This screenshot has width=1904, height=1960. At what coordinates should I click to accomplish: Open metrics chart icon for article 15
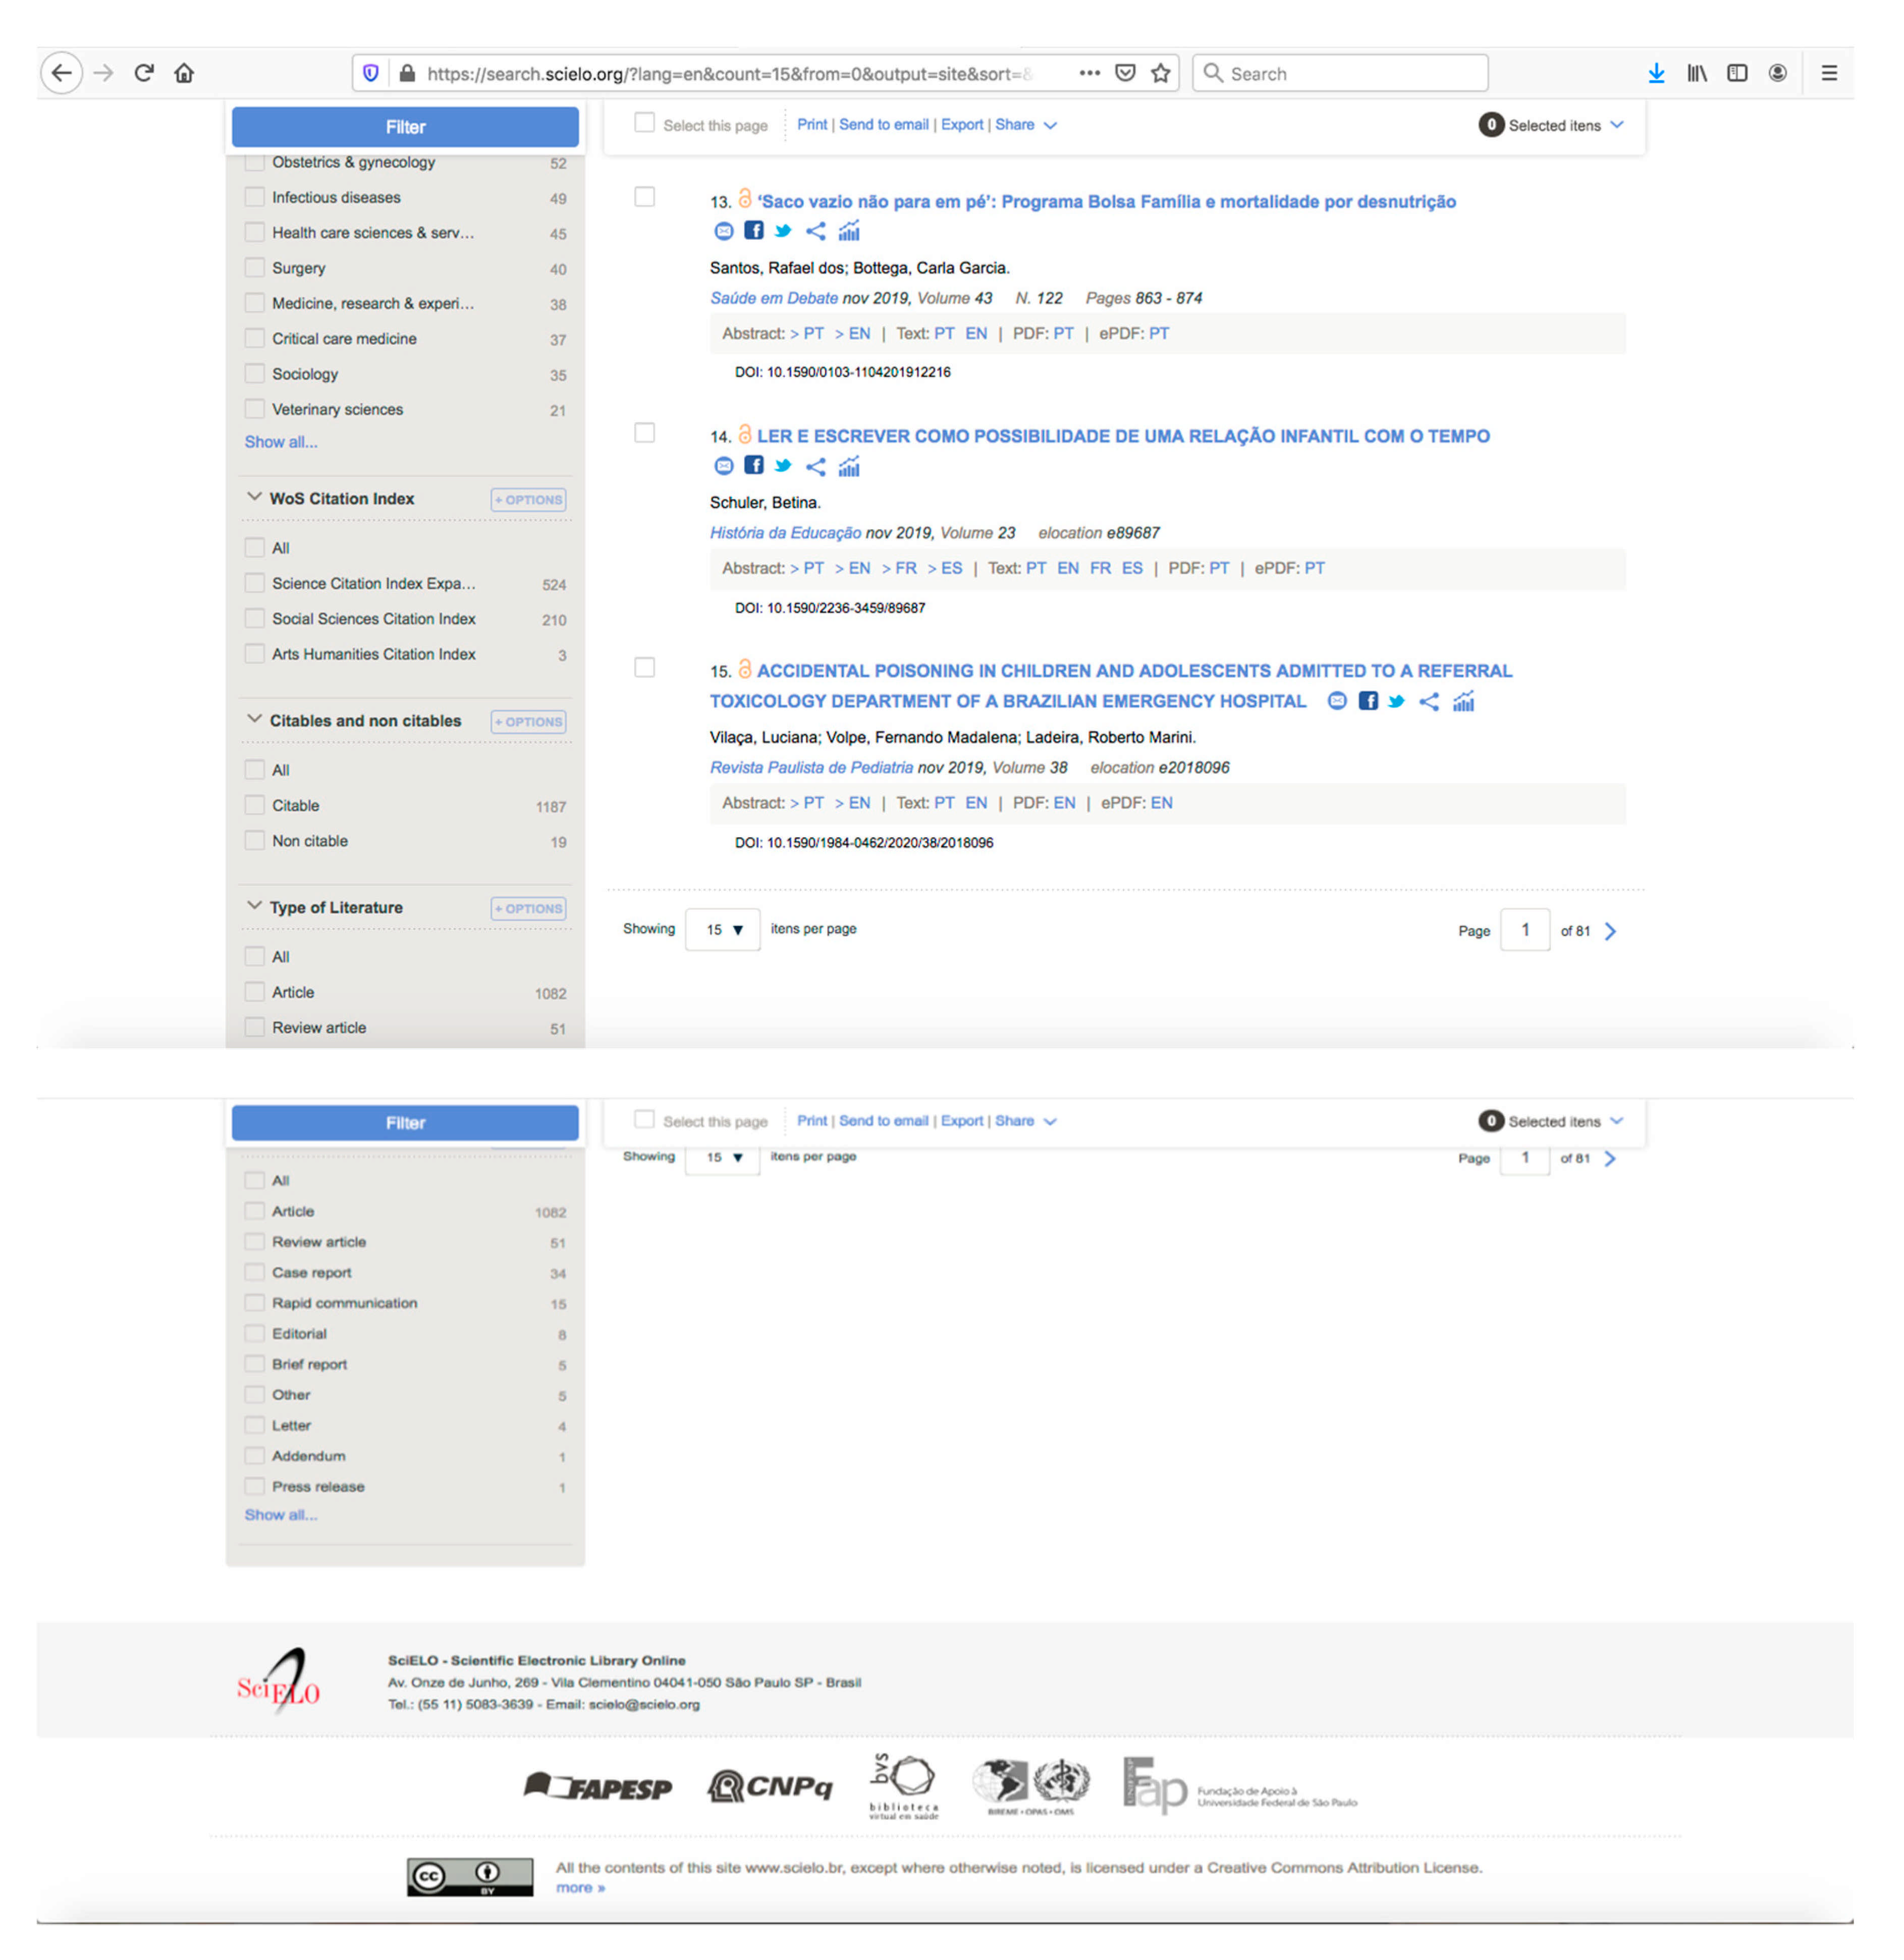tap(1463, 701)
